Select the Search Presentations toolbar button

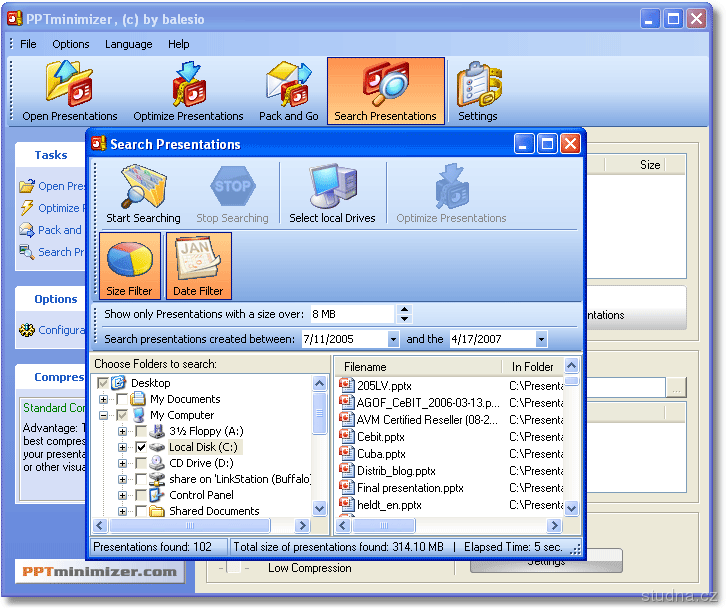pyautogui.click(x=386, y=91)
